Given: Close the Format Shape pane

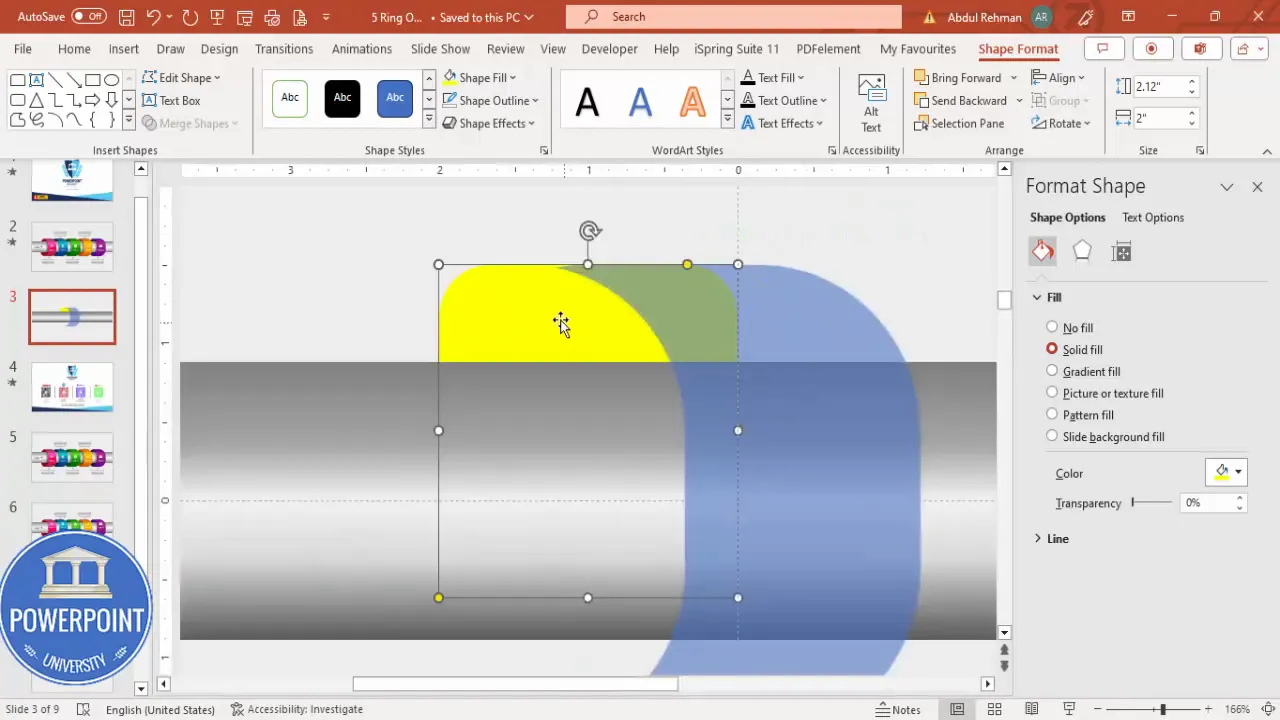Looking at the screenshot, I should (x=1257, y=187).
